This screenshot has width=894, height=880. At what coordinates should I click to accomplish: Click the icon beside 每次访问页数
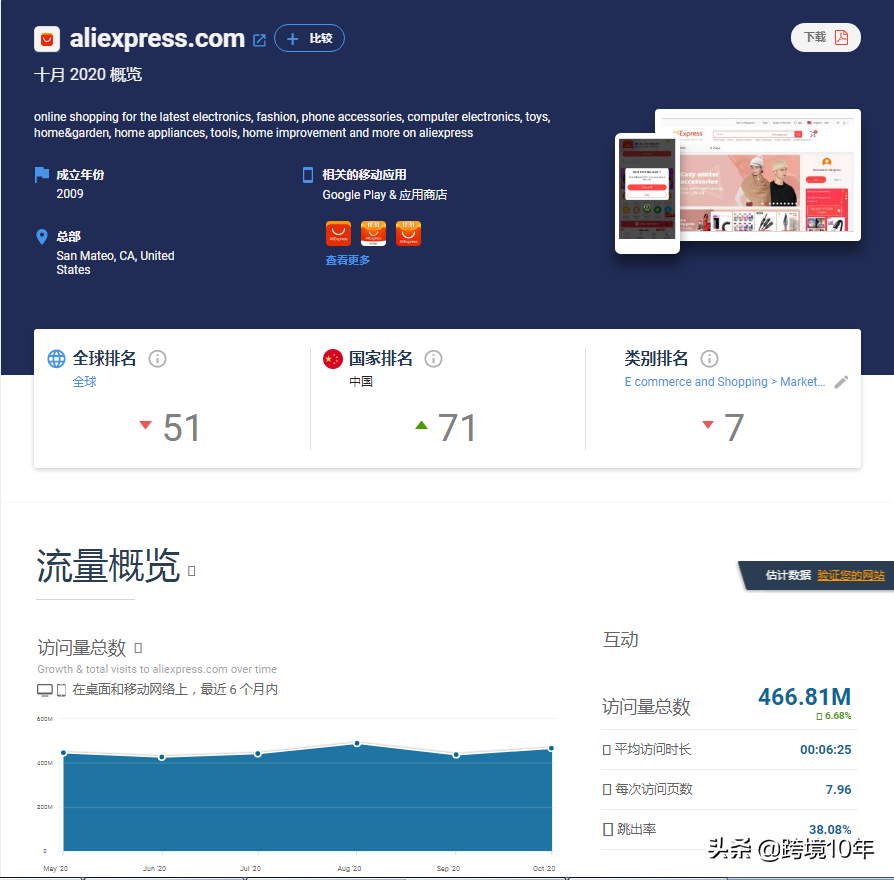pyautogui.click(x=607, y=790)
